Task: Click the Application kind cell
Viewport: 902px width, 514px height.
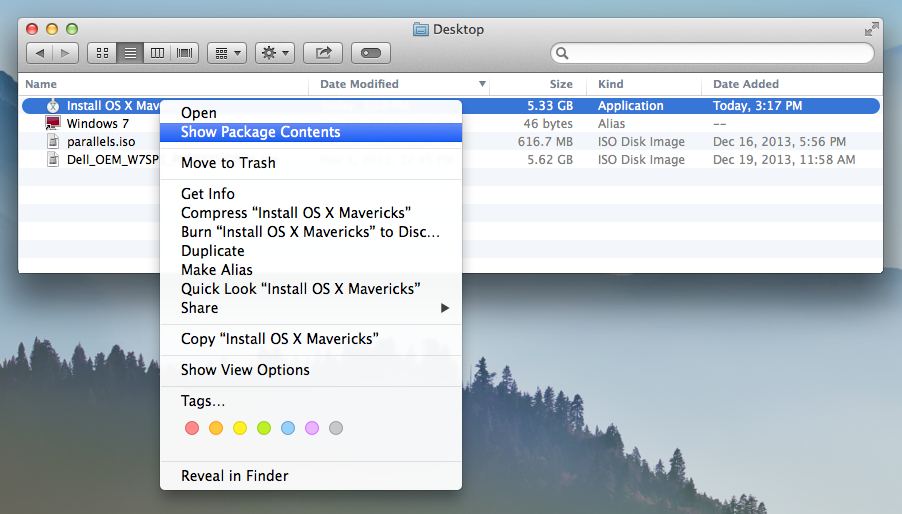Action: 630,106
